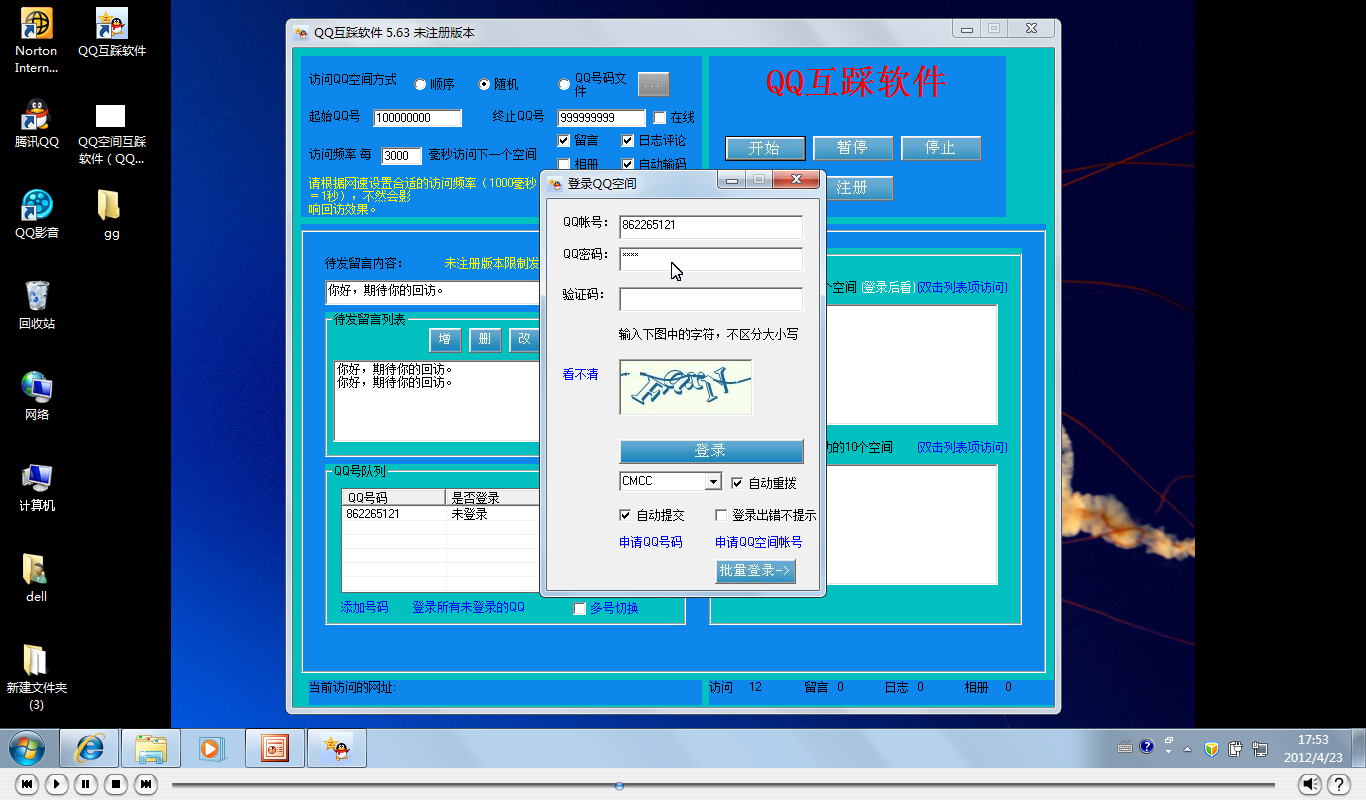Image resolution: width=1366 pixels, height=800 pixels.
Task: Open the Norton Internet Security desktop icon
Action: [36, 40]
